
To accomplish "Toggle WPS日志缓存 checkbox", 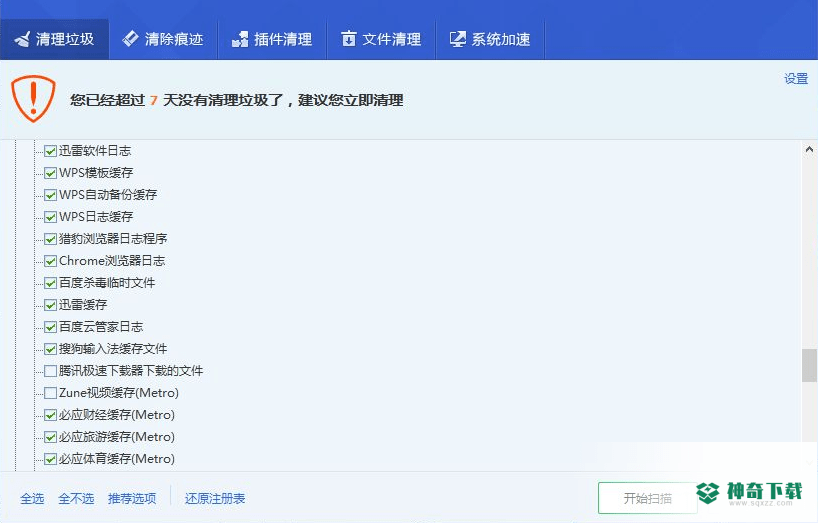I will click(51, 217).
